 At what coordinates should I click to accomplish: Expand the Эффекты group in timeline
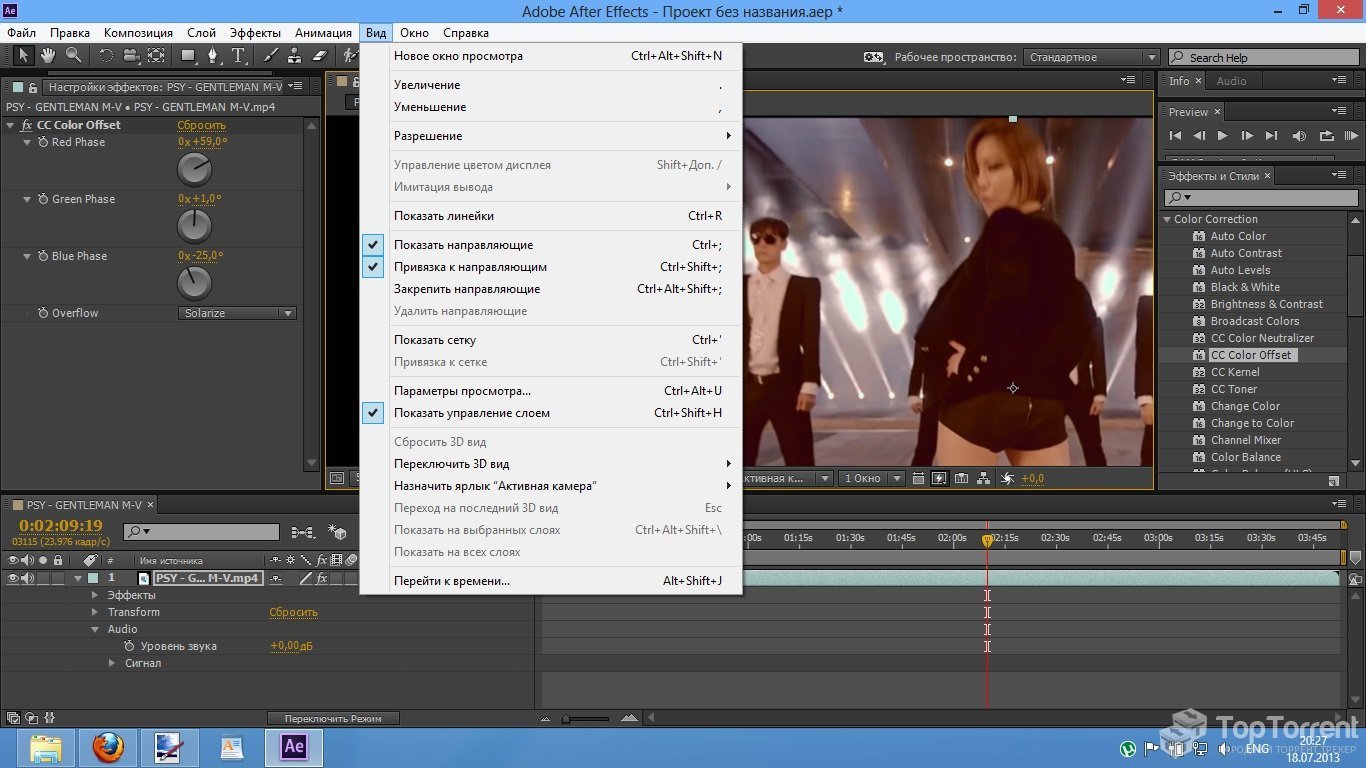95,595
